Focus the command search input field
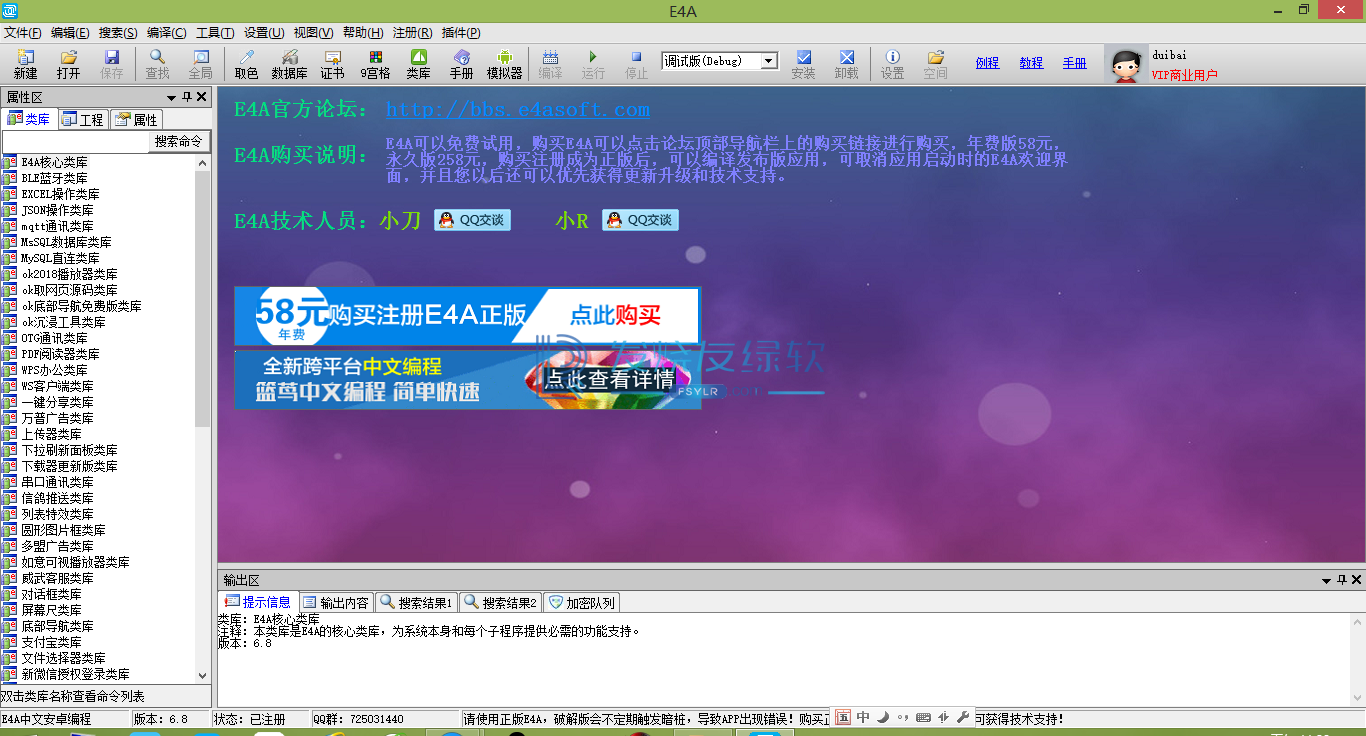The height and width of the screenshot is (736, 1366). [x=76, y=142]
